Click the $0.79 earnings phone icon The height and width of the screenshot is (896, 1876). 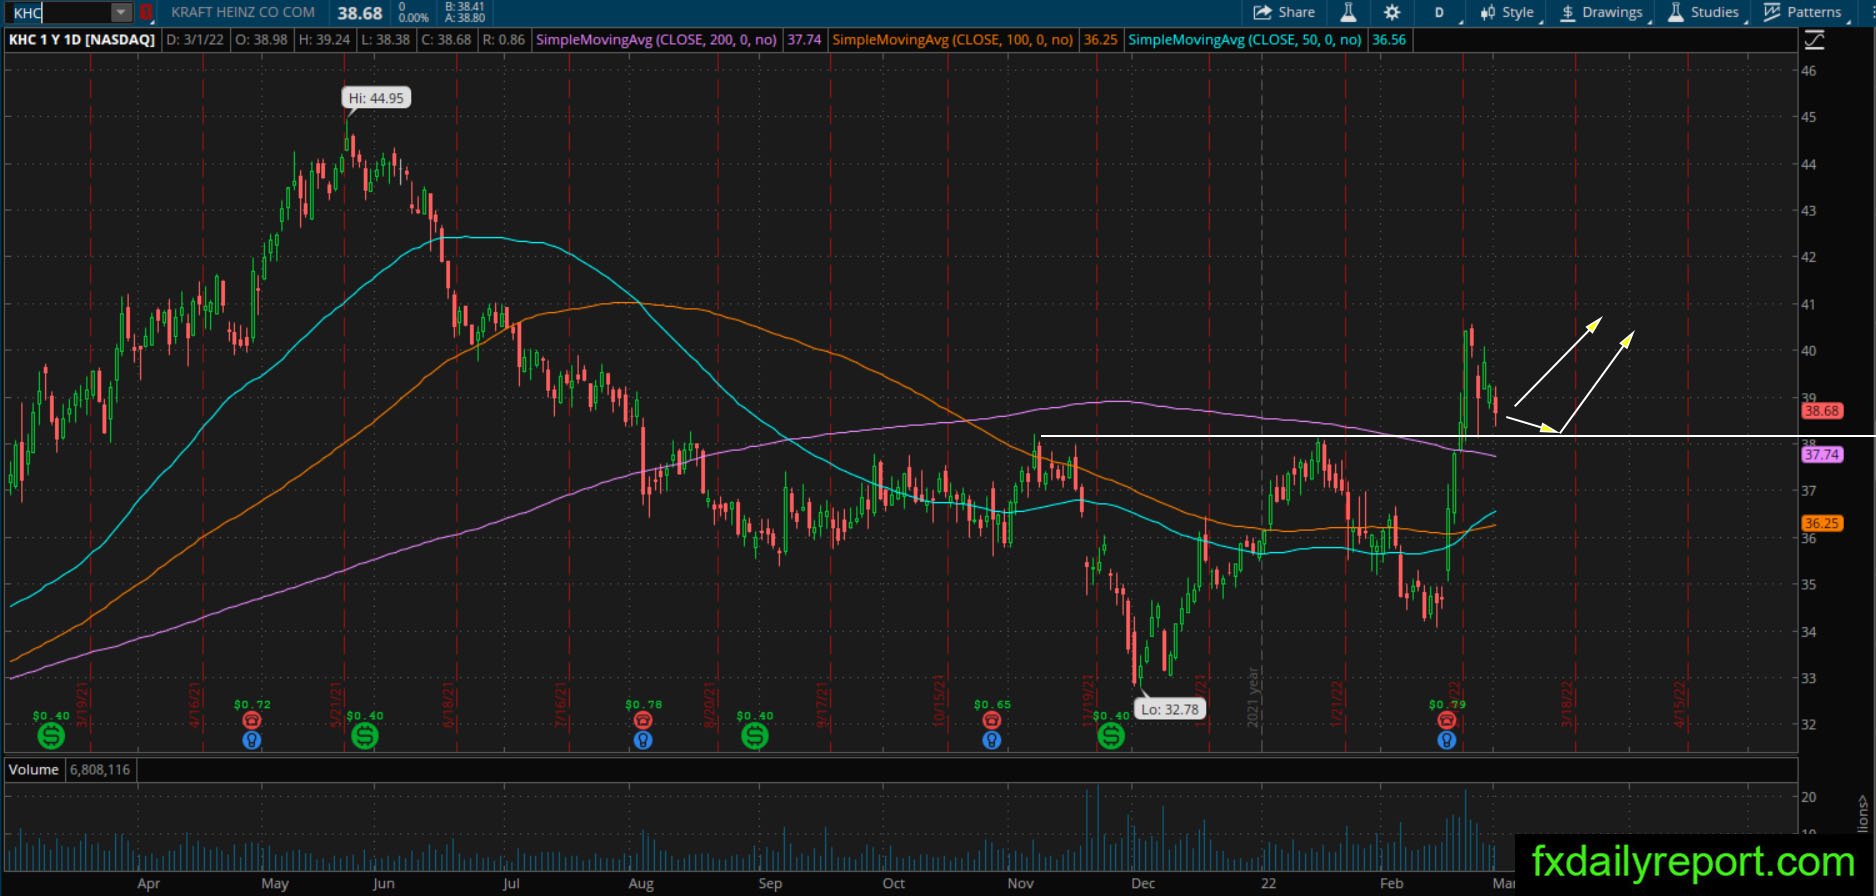point(1447,720)
